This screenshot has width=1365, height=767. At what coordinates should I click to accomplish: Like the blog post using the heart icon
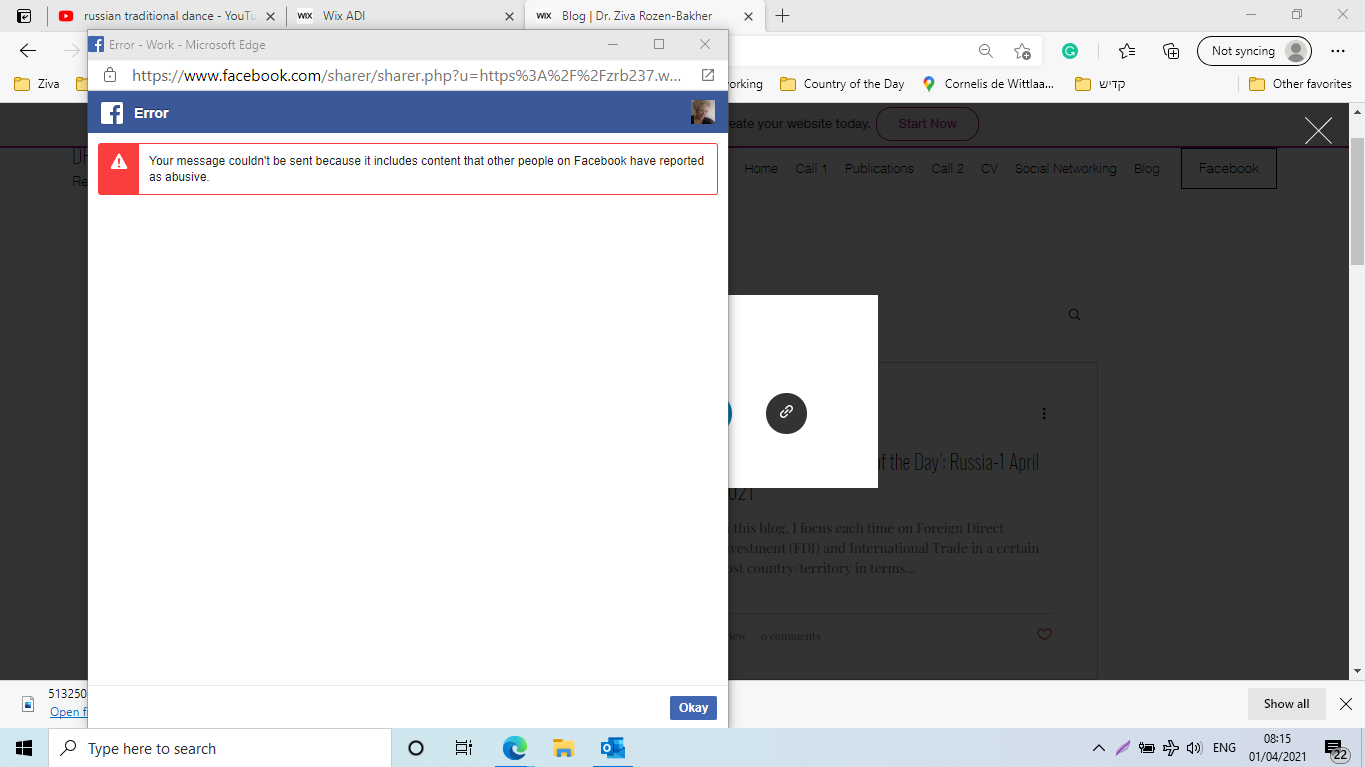point(1045,634)
